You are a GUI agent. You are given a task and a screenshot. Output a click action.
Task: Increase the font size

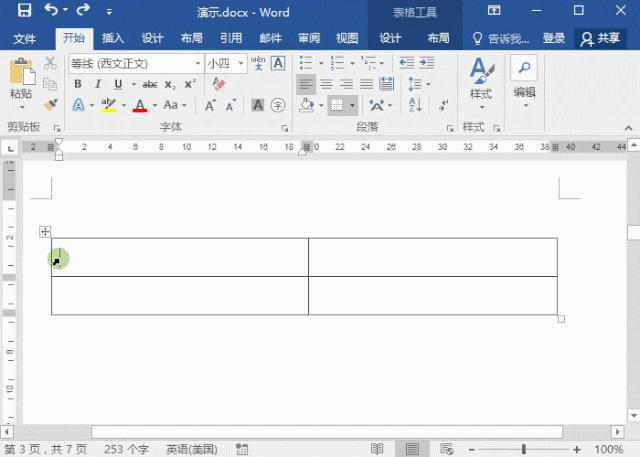click(x=211, y=105)
